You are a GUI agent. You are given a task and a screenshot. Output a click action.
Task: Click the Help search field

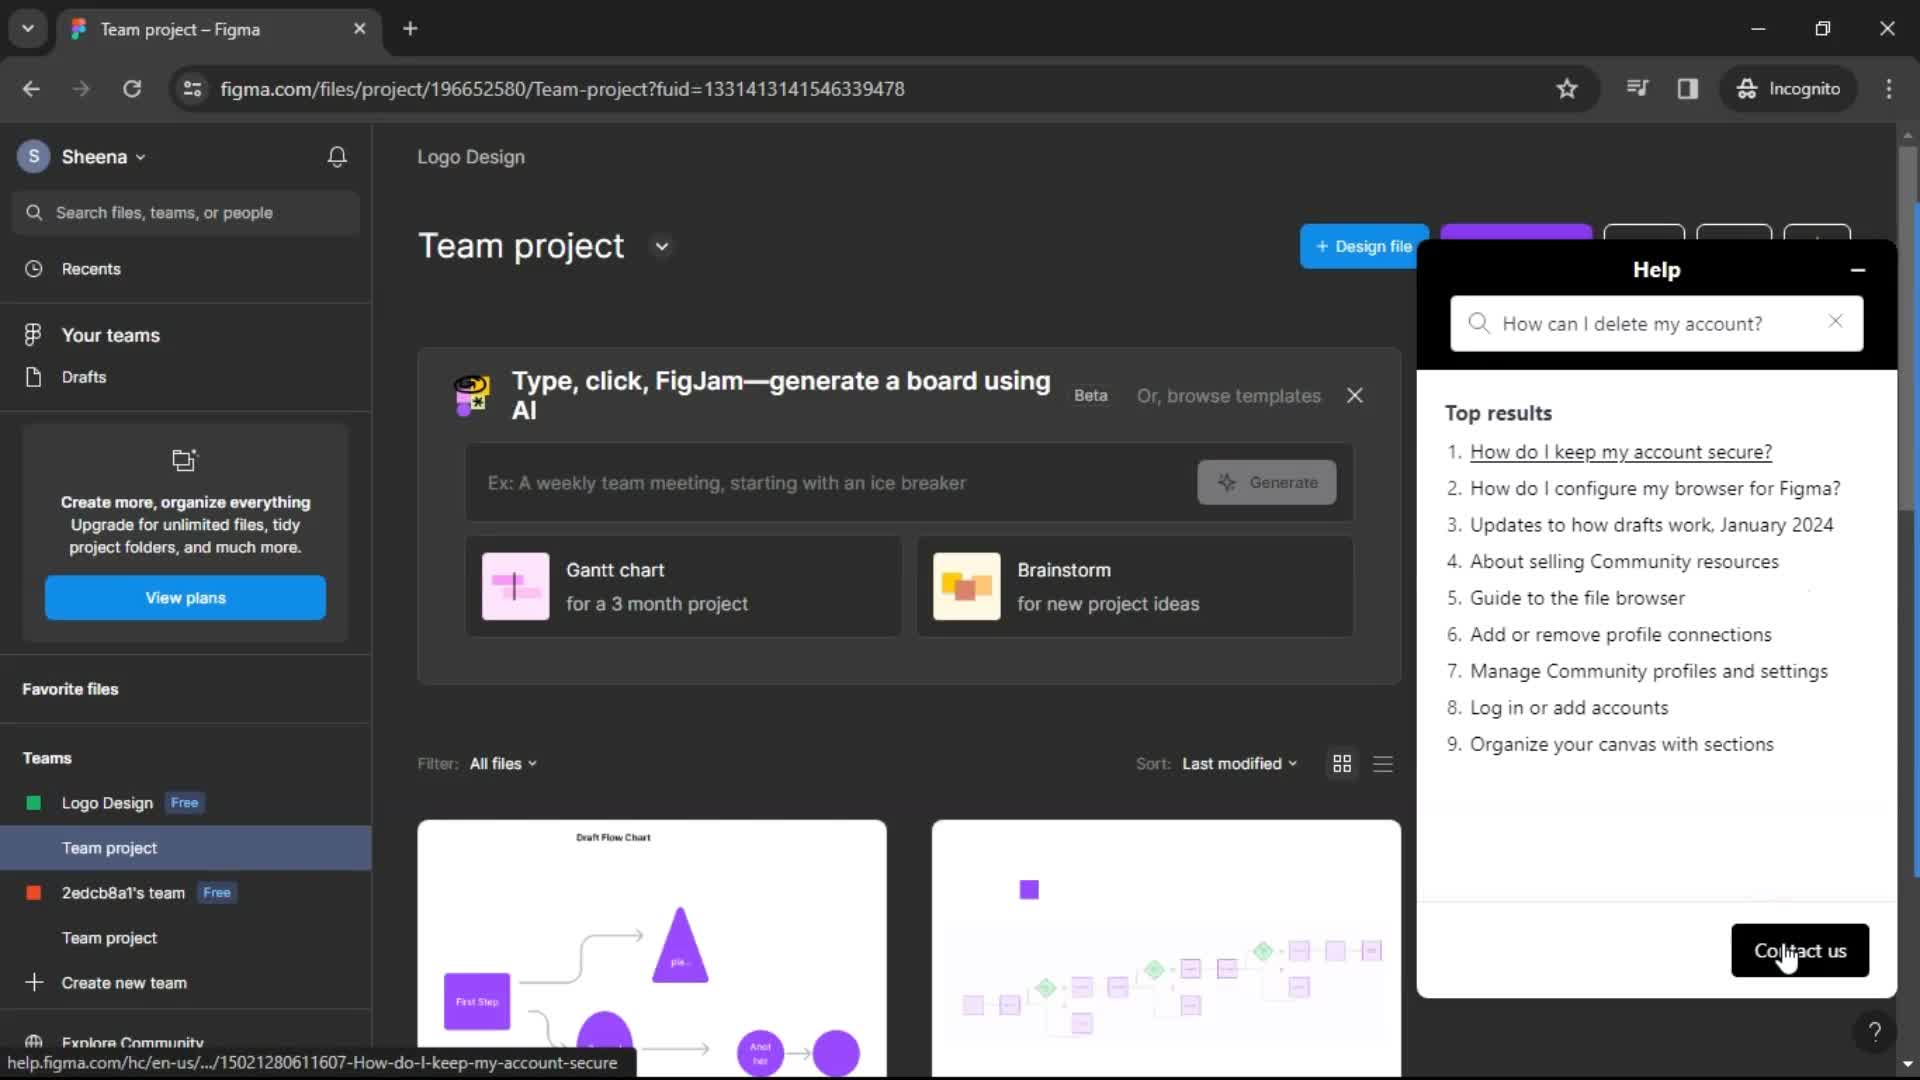point(1656,324)
